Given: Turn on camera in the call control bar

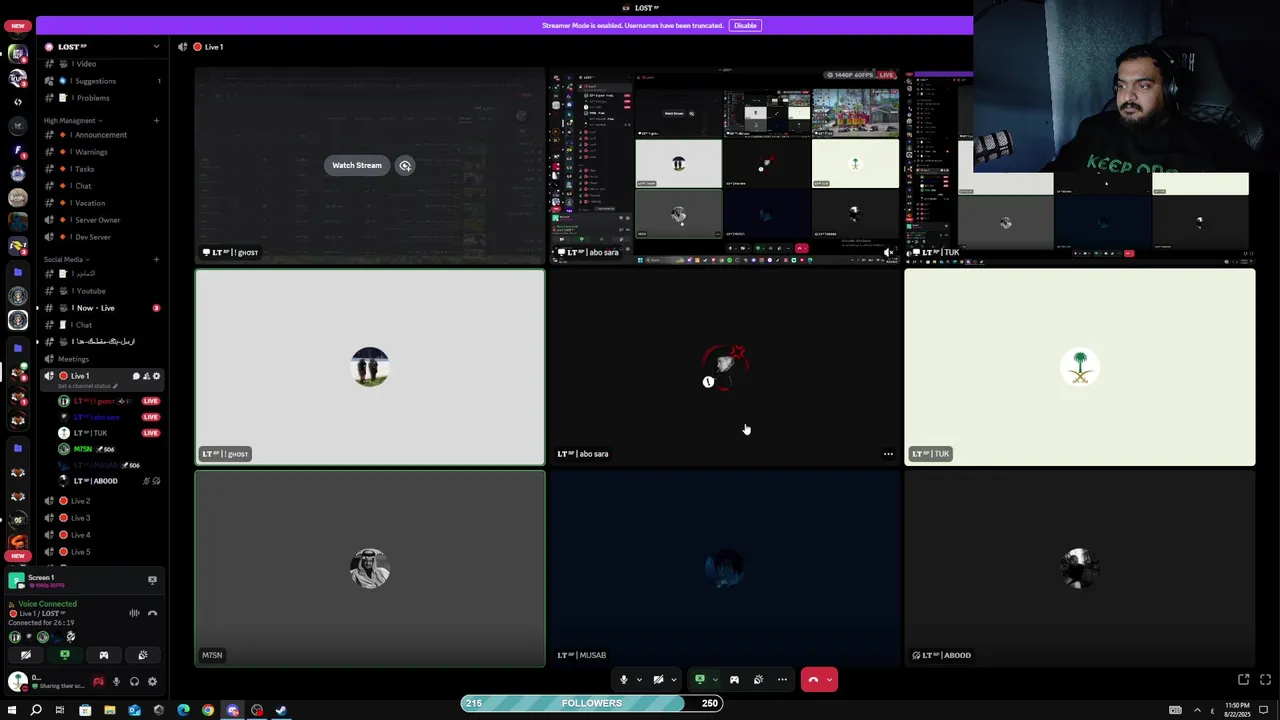Looking at the screenshot, I should tap(658, 680).
